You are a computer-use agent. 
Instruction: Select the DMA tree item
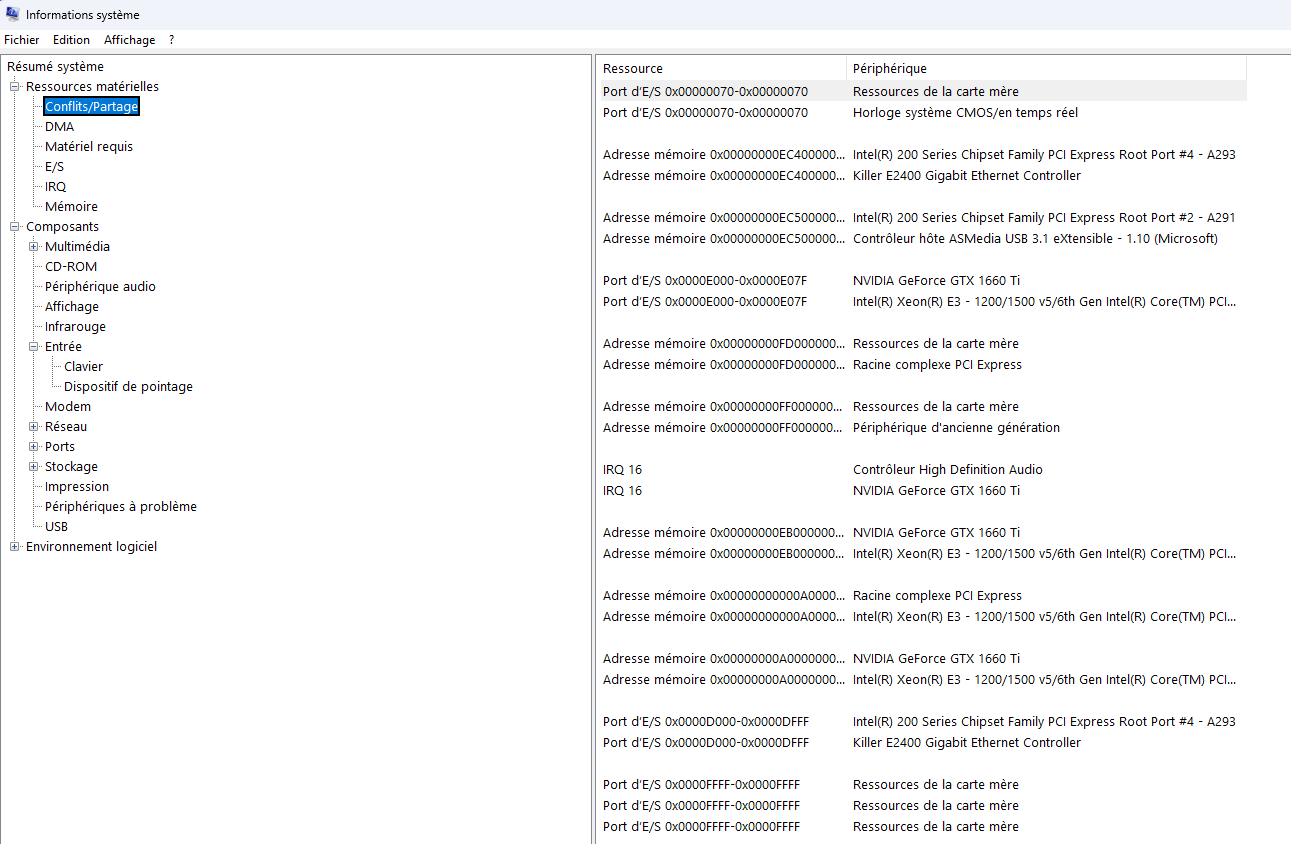[x=59, y=127]
